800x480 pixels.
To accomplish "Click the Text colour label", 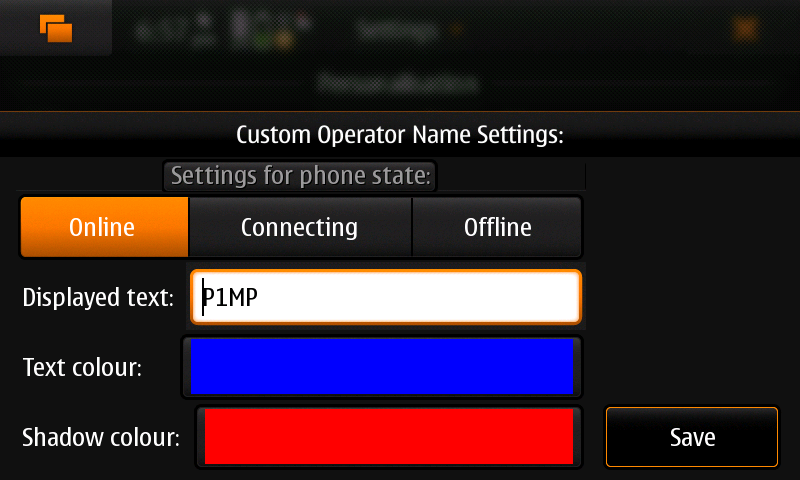I will tap(82, 367).
